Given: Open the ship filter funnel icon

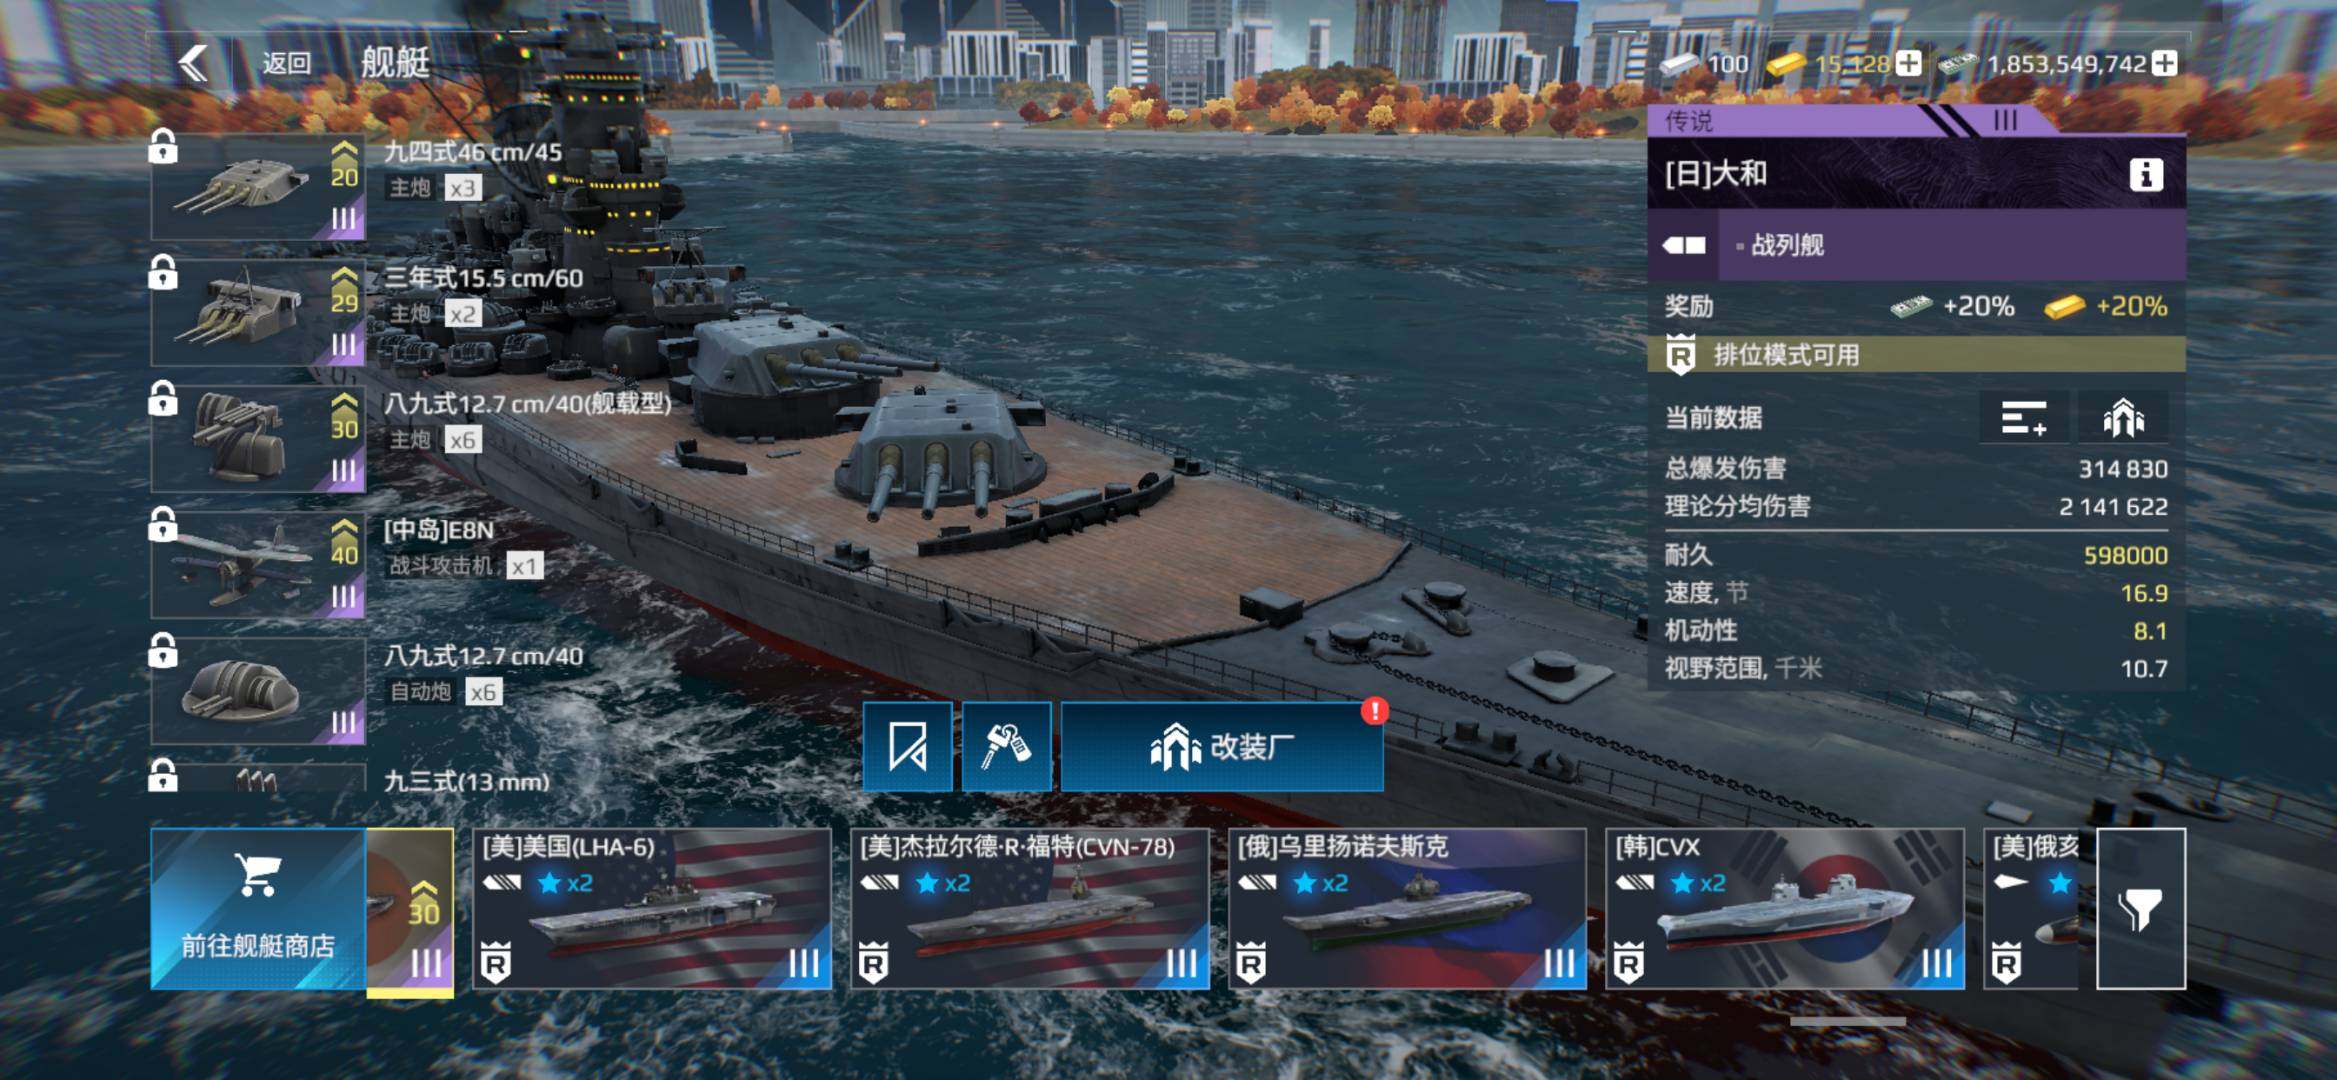Looking at the screenshot, I should coord(2140,908).
